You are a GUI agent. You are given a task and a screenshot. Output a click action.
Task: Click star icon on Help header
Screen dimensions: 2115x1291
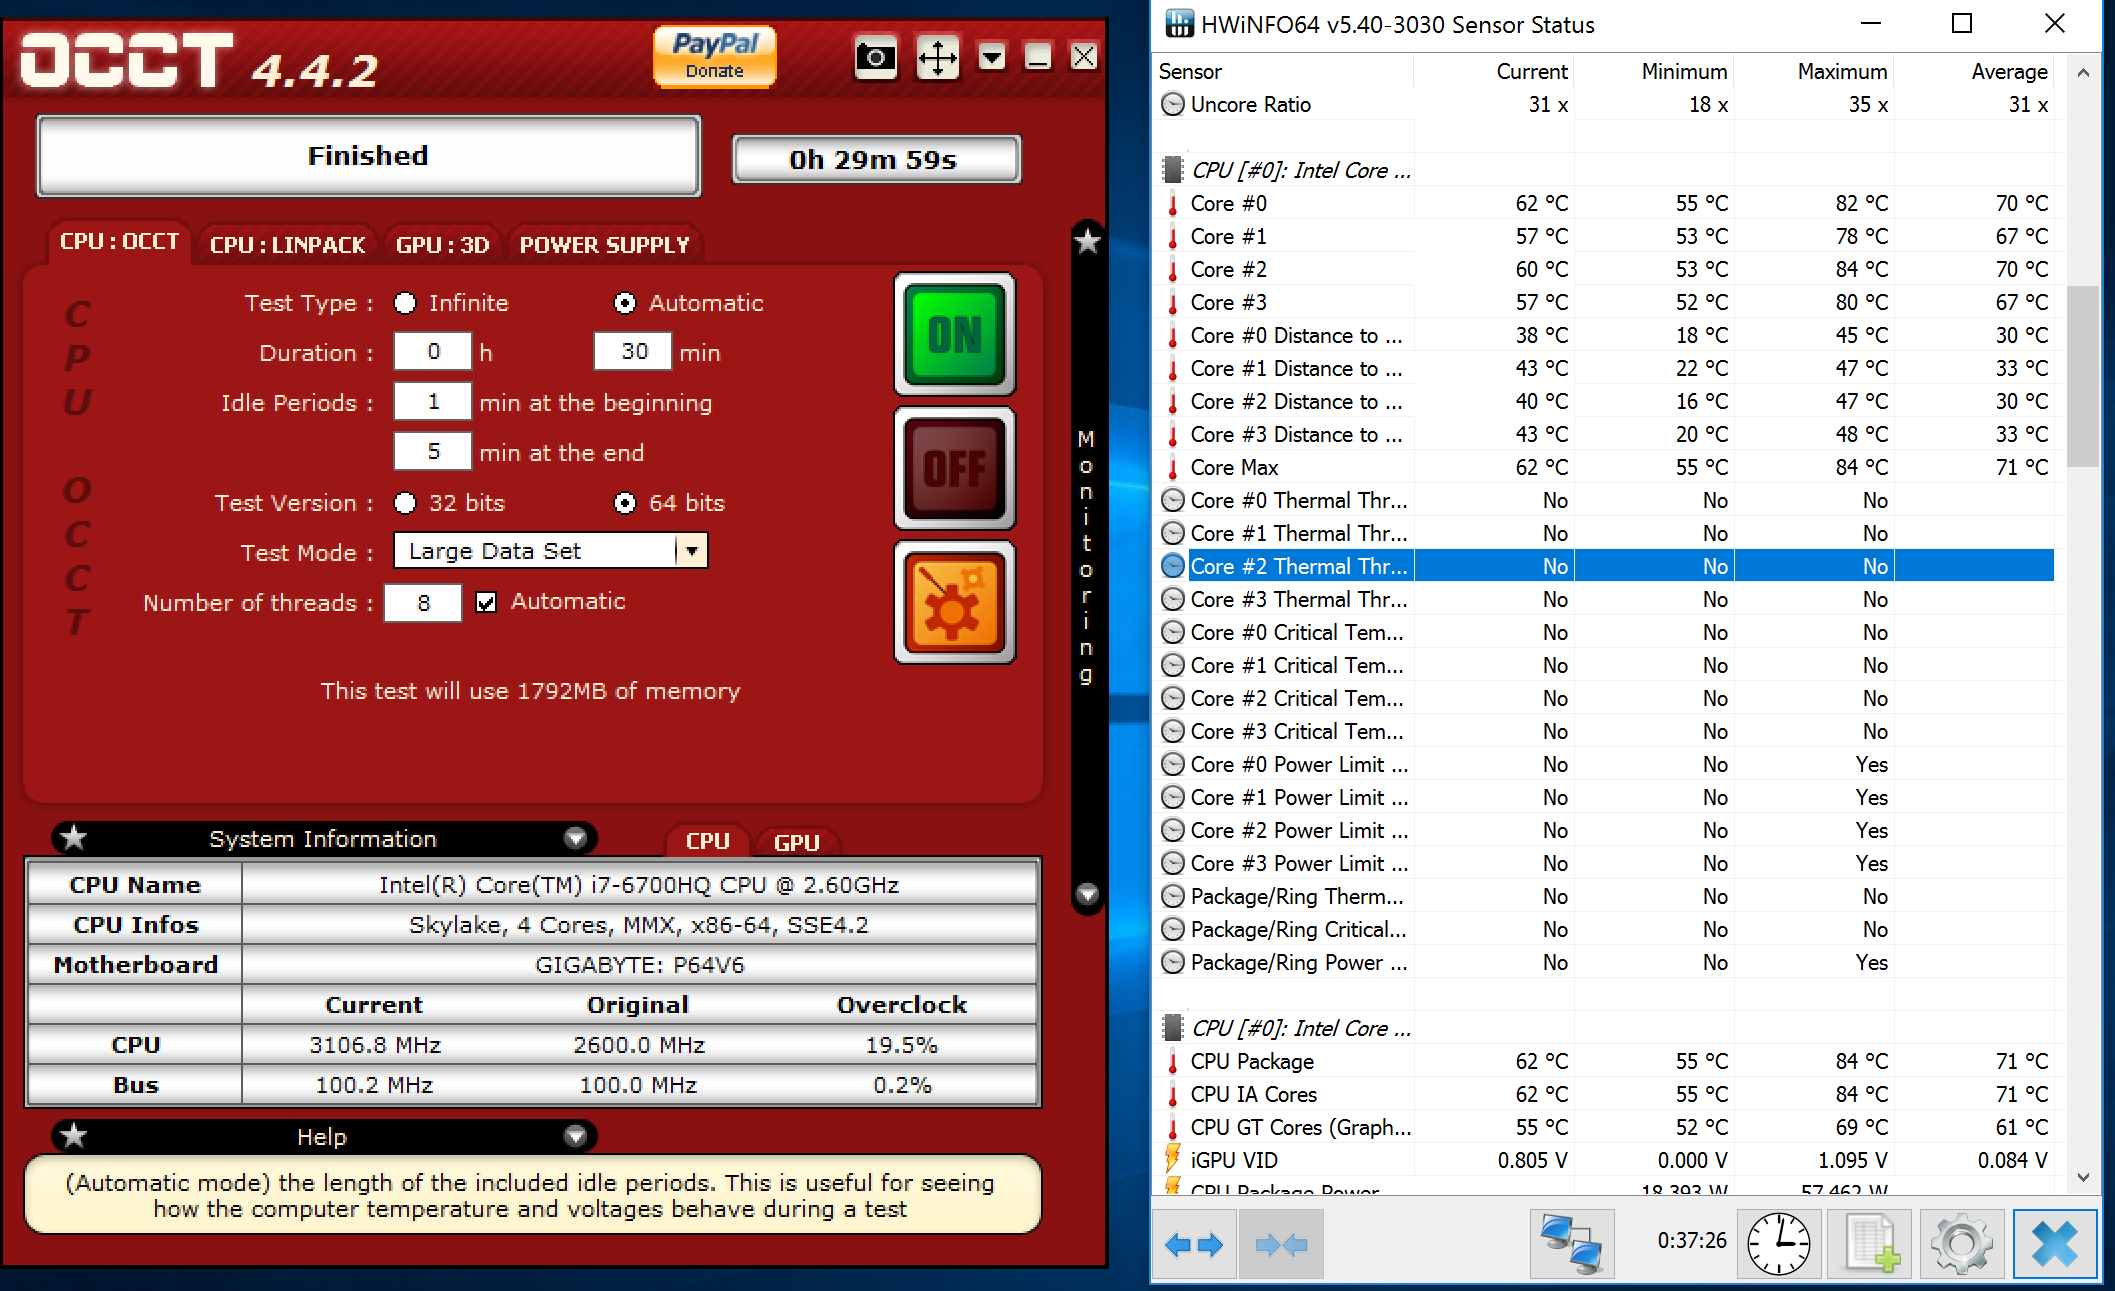[x=74, y=1136]
